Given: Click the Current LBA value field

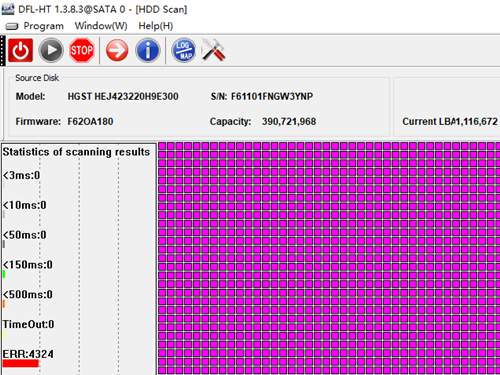Looking at the screenshot, I should click(474, 121).
